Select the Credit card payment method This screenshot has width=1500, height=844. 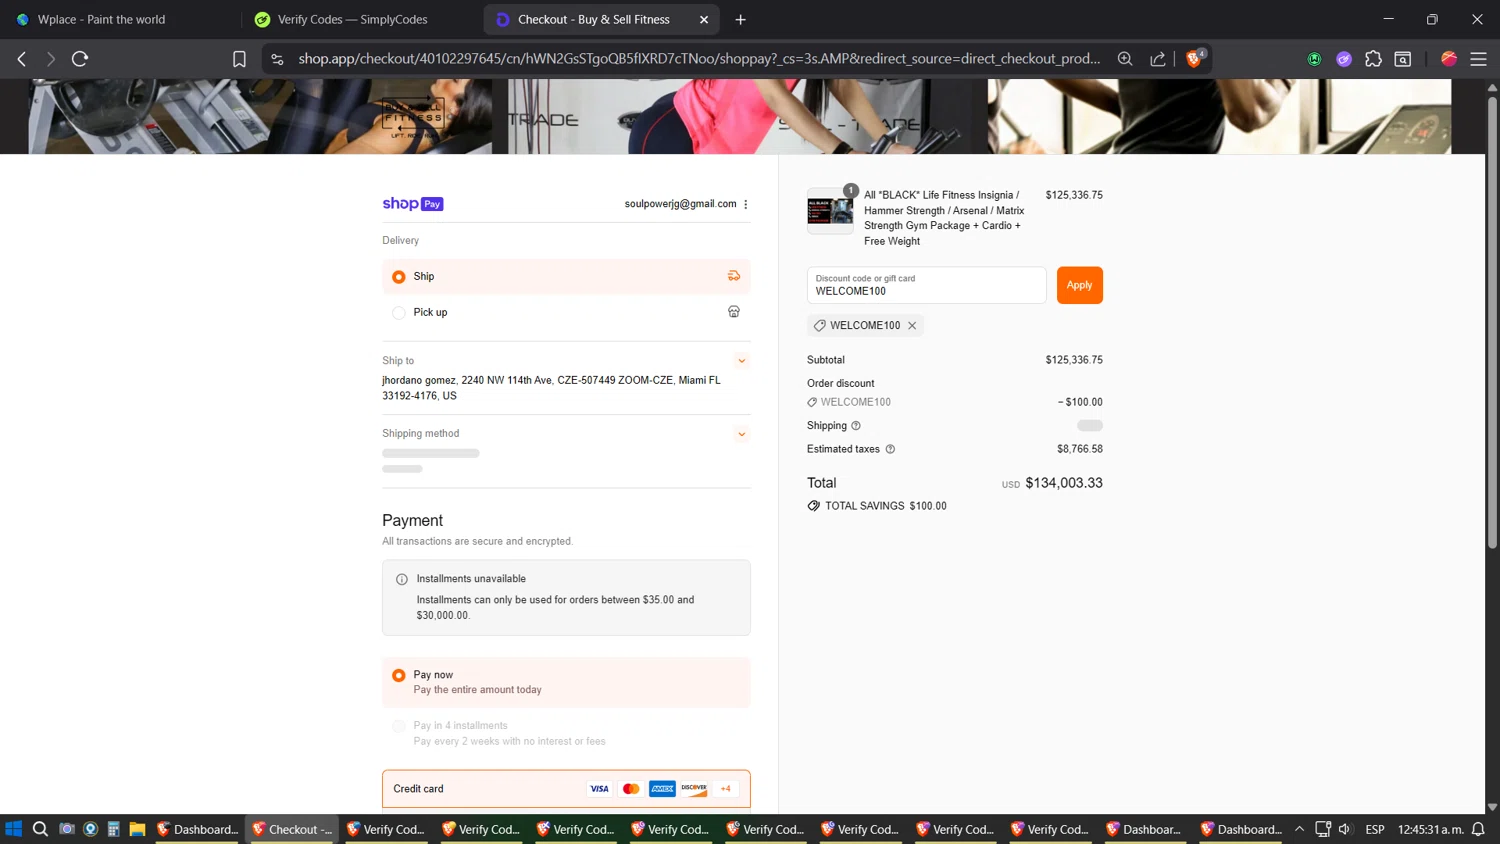[x=566, y=789]
